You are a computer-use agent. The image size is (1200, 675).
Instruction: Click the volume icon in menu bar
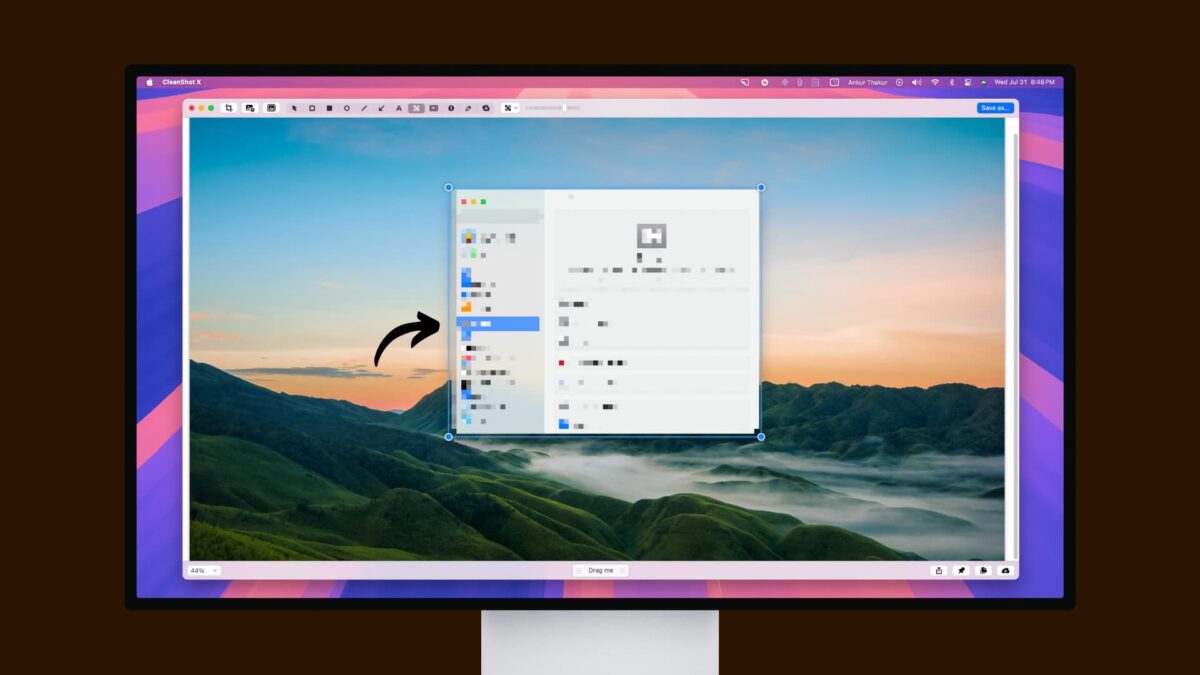[916, 82]
